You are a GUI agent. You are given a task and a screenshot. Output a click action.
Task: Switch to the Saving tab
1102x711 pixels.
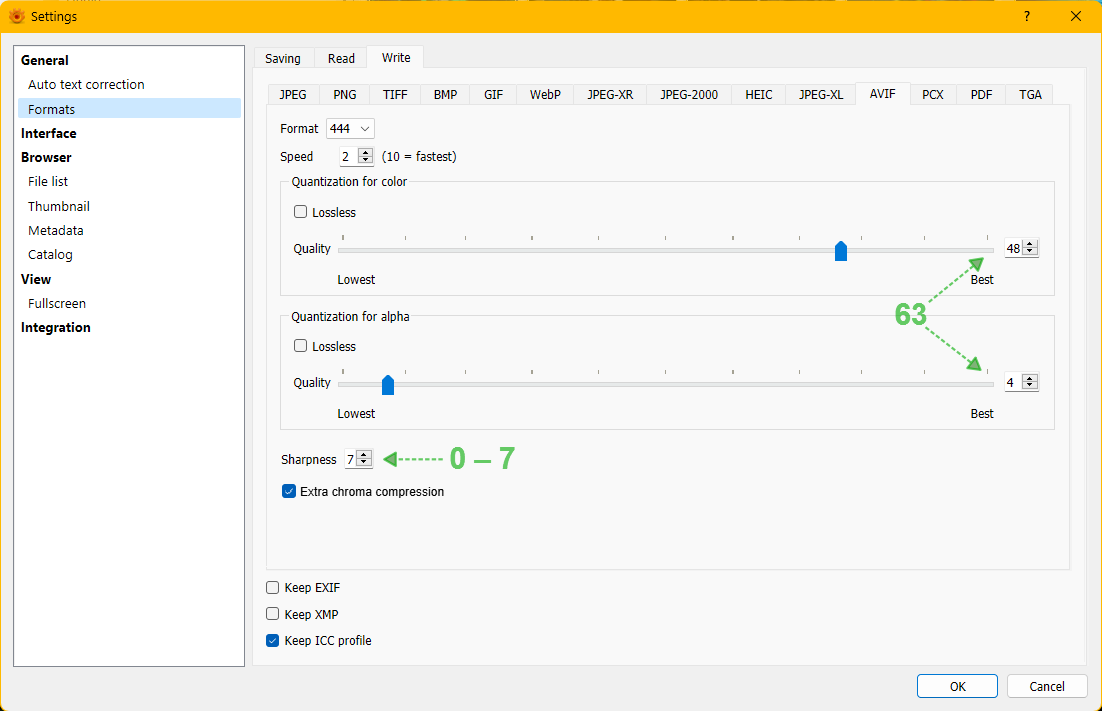(x=283, y=59)
